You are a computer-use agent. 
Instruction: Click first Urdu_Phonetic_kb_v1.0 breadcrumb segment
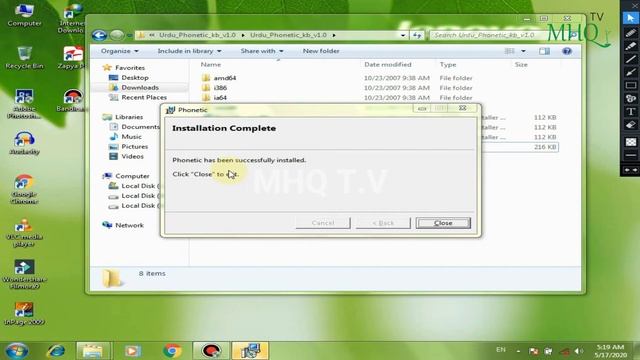point(197,35)
